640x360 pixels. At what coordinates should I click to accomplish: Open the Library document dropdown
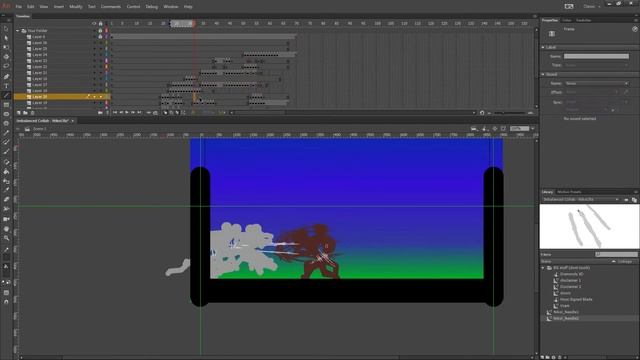(580, 200)
